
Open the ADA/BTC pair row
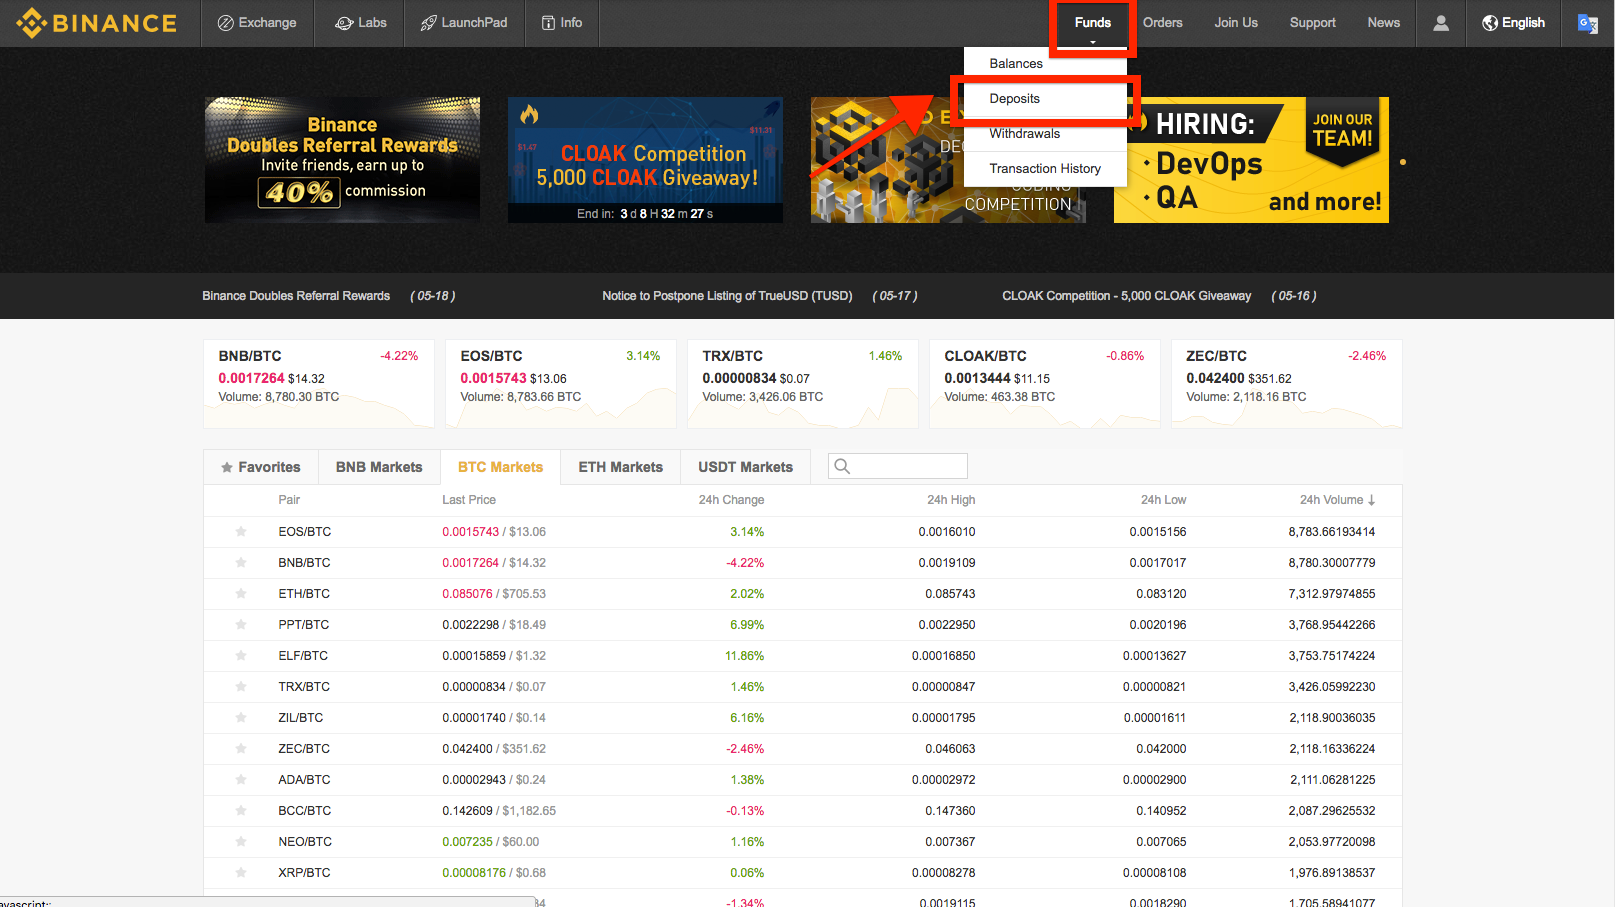[803, 780]
